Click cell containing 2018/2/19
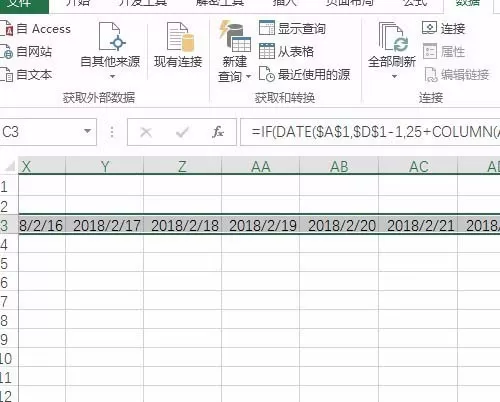500x402 pixels. 260,225
